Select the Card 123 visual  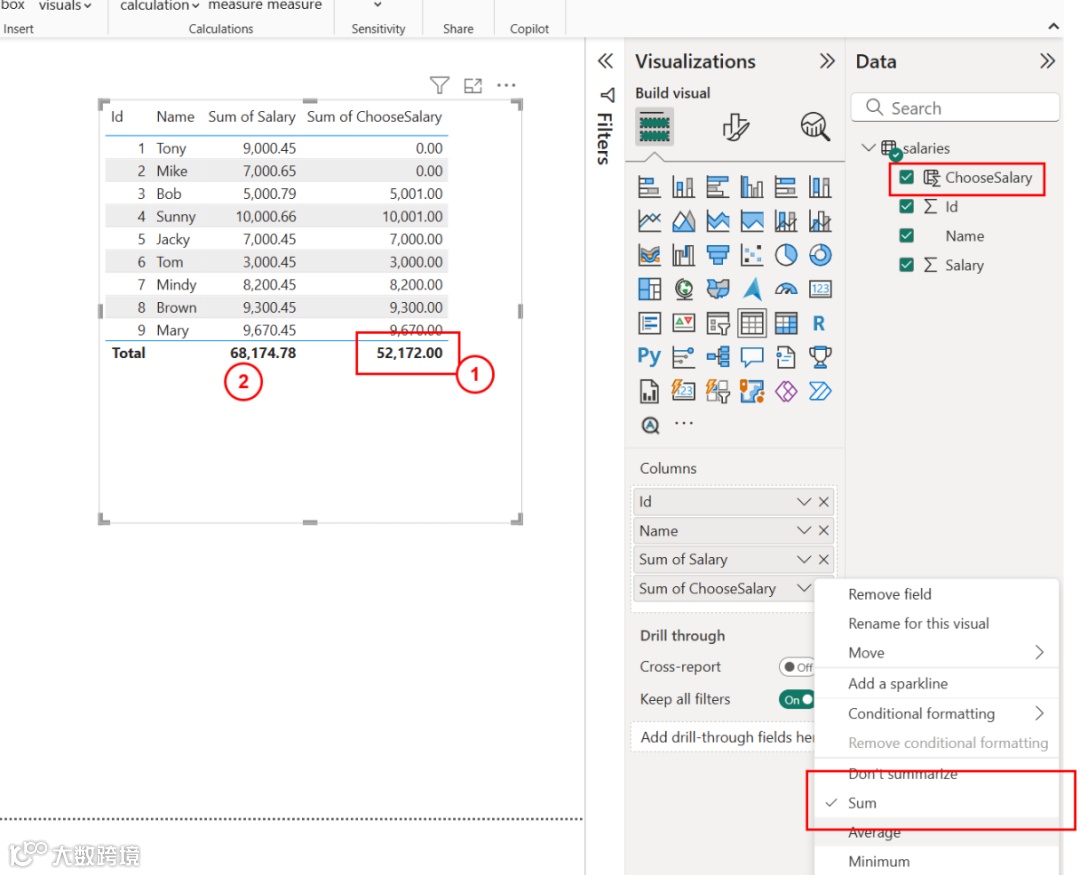pyautogui.click(x=820, y=289)
